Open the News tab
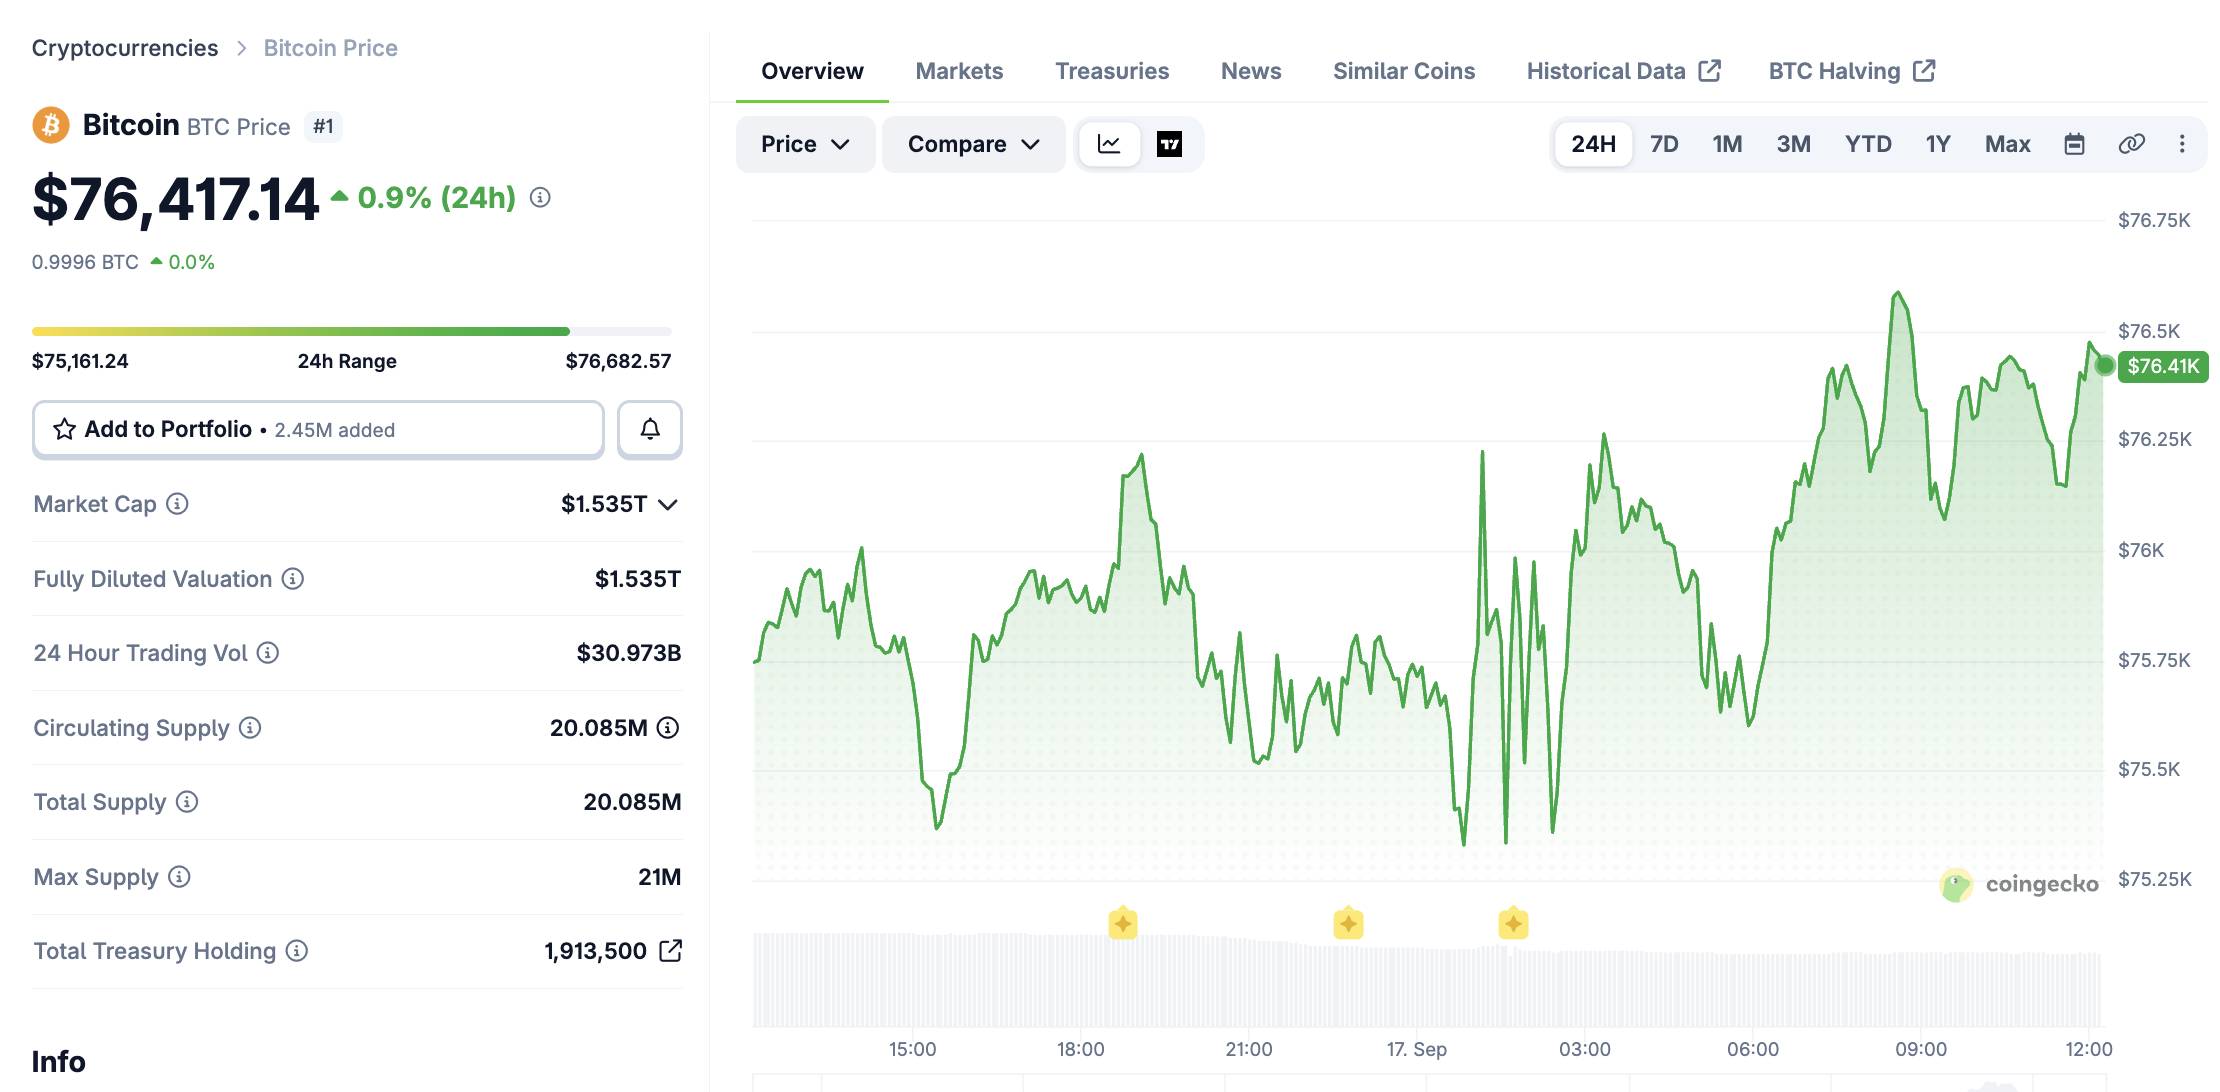Viewport: 2220px width, 1092px height. coord(1251,71)
